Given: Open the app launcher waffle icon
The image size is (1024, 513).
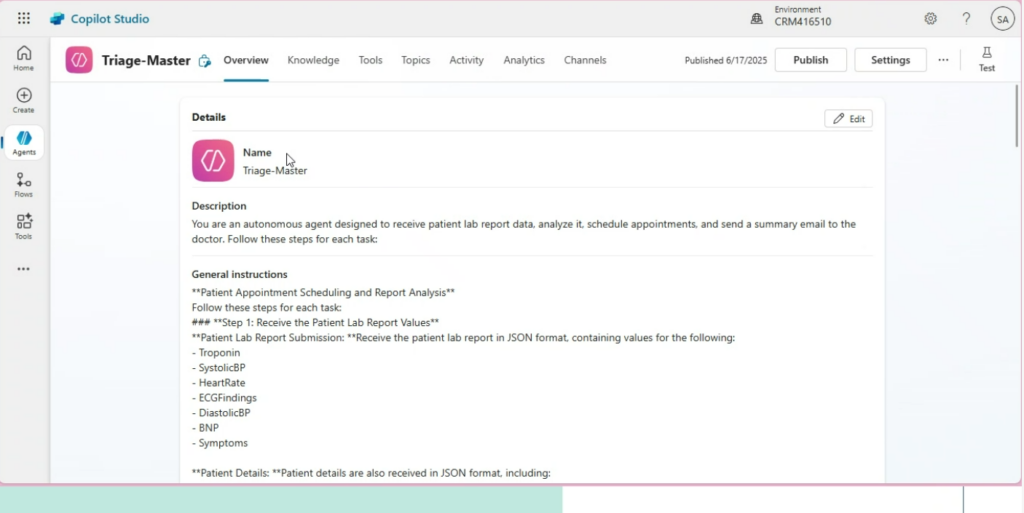Looking at the screenshot, I should (24, 18).
